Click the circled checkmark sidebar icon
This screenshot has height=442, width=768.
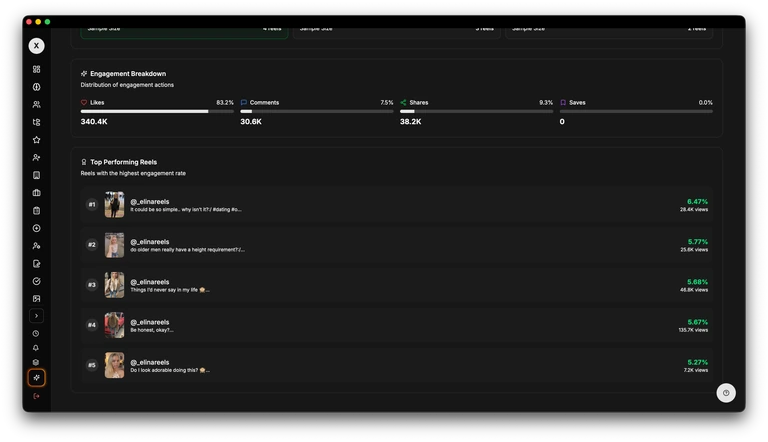[36, 281]
